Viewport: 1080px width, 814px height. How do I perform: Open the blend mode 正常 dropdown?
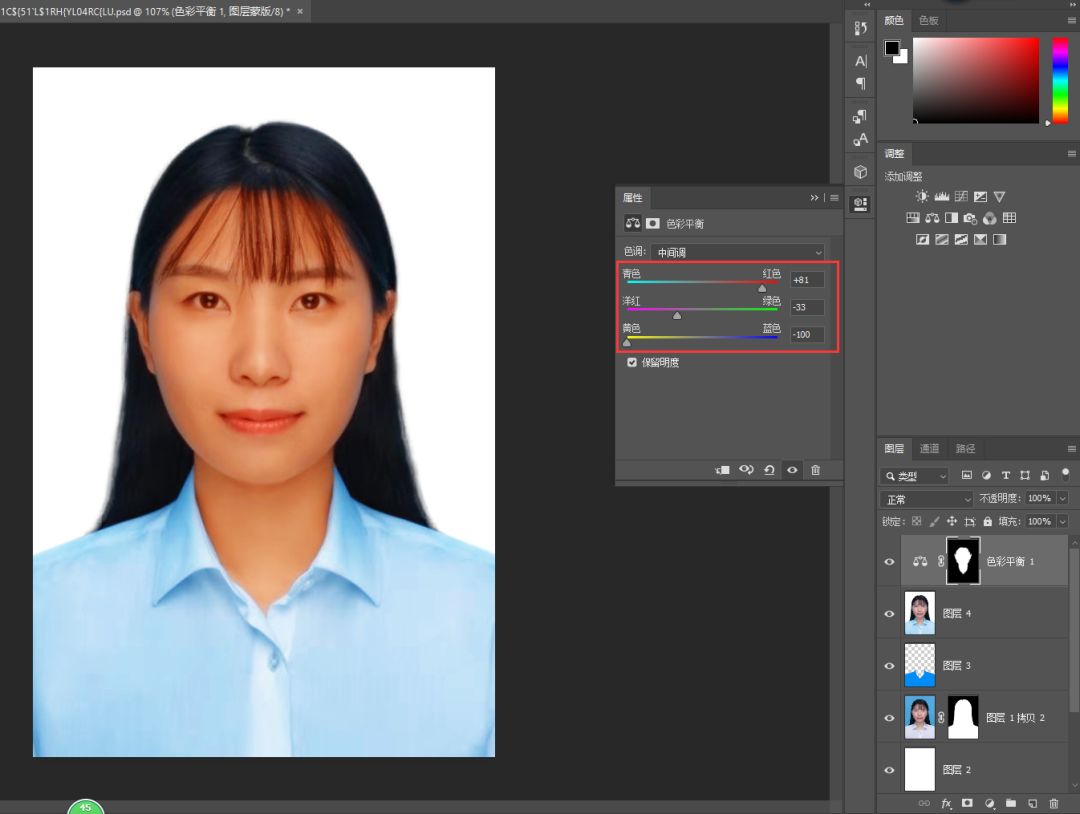(x=926, y=498)
